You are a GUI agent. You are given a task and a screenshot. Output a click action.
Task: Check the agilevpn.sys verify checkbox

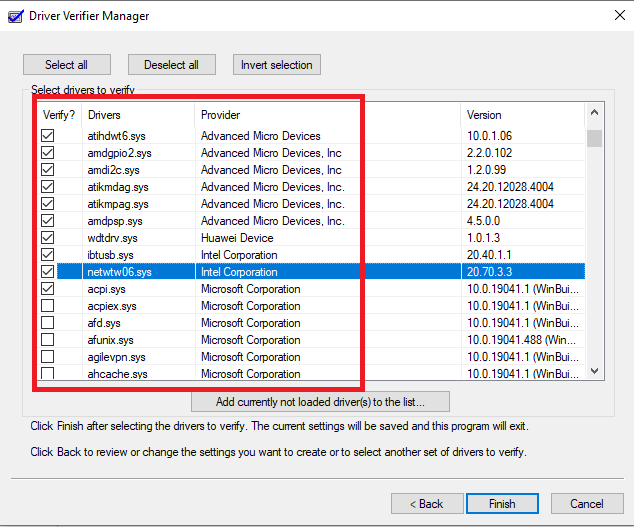[x=48, y=356]
